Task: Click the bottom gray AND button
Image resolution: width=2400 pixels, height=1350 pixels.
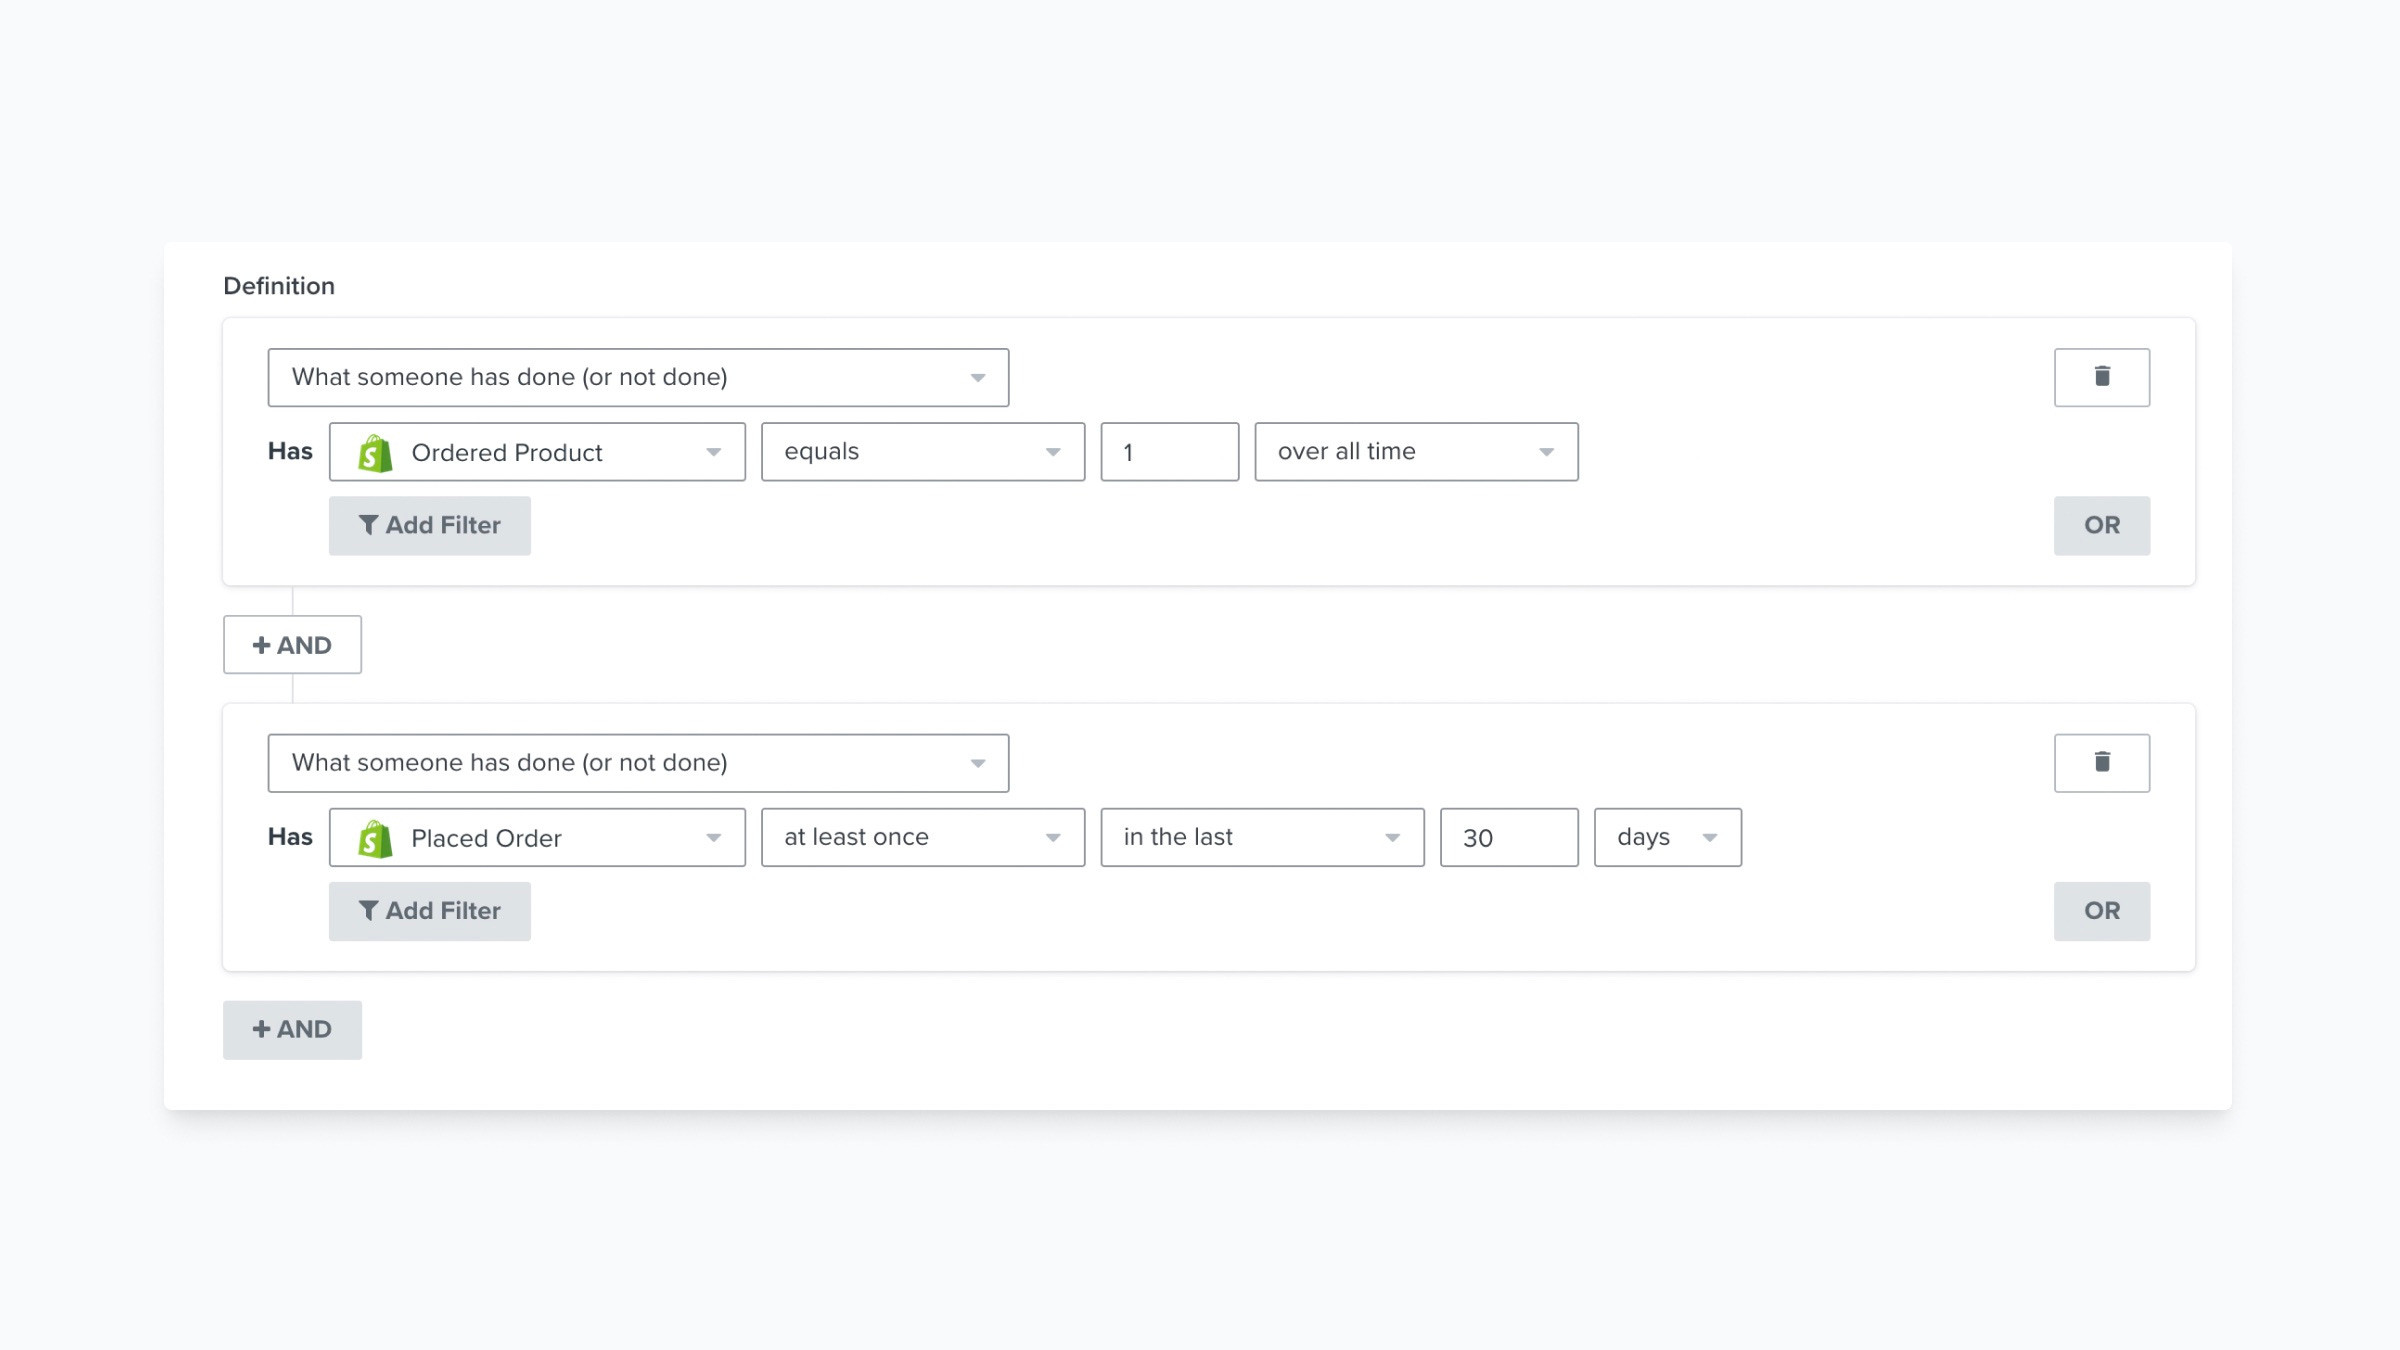Action: 292,1030
